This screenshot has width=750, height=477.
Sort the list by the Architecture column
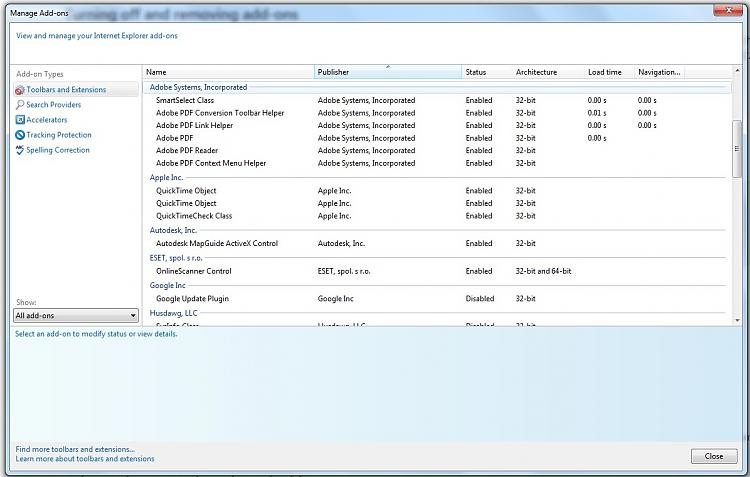(x=548, y=72)
